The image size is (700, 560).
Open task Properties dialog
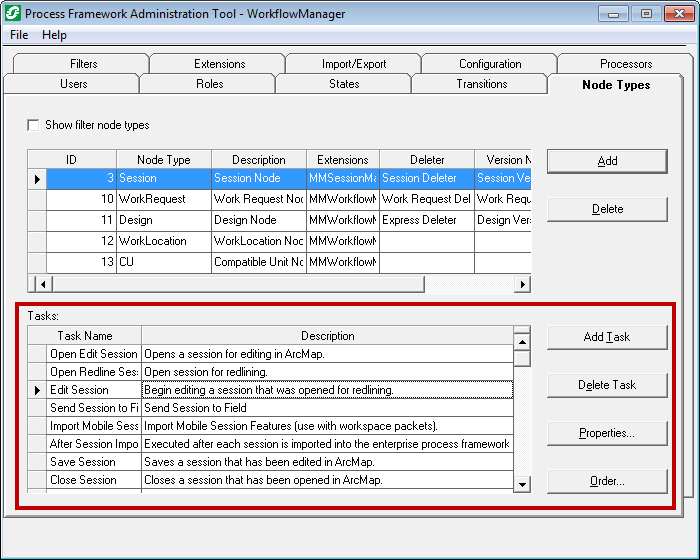(x=606, y=433)
